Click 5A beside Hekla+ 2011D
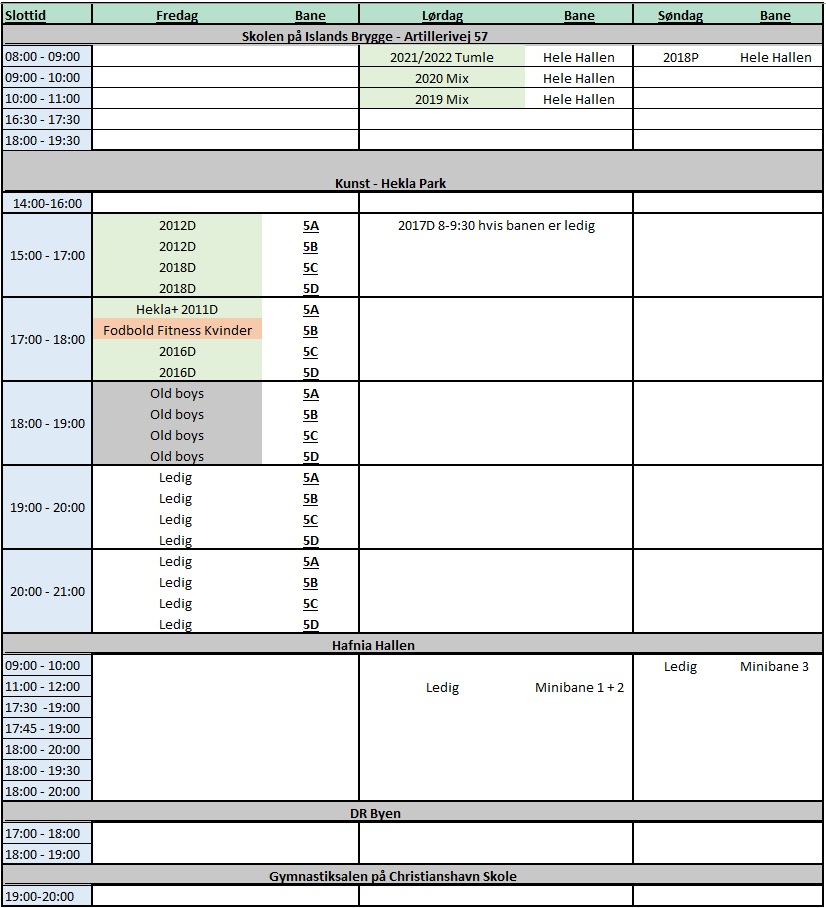 310,310
